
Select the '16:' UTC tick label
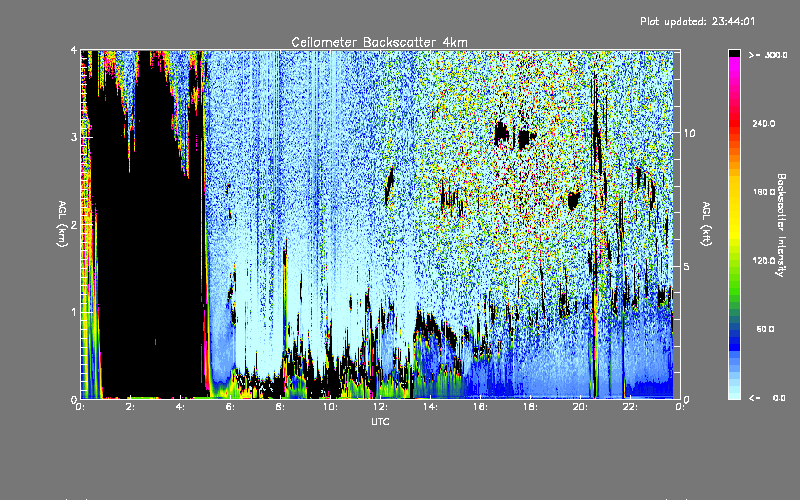pyautogui.click(x=480, y=407)
